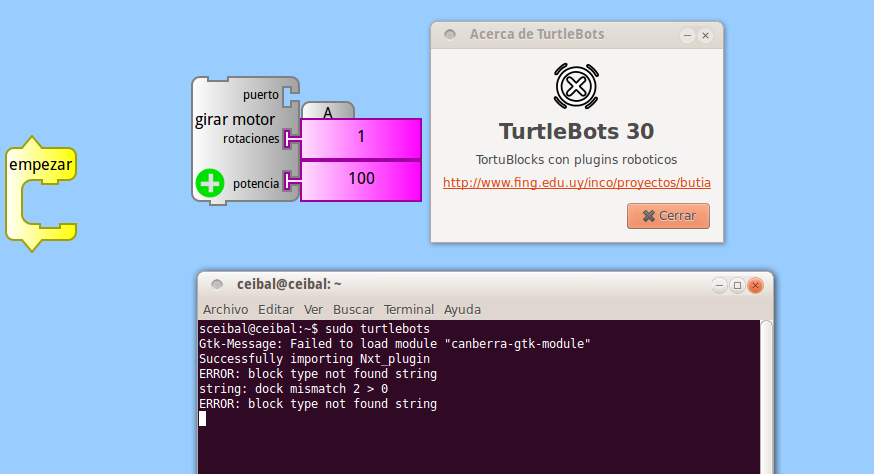Image resolution: width=874 pixels, height=474 pixels.
Task: Click the terminal vertical scrollbar
Action: (766, 396)
